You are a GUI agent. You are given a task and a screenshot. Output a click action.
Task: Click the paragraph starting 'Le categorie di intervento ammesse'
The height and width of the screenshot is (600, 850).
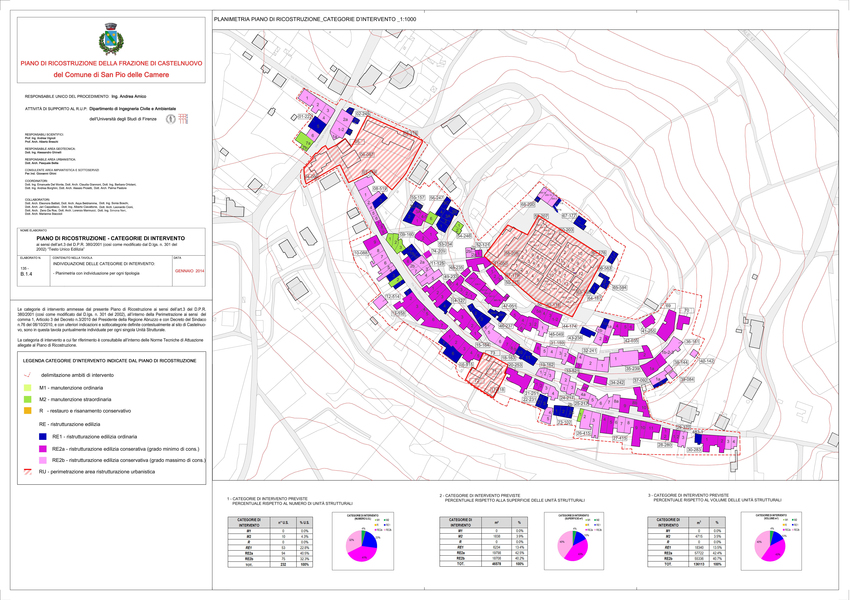(x=111, y=319)
